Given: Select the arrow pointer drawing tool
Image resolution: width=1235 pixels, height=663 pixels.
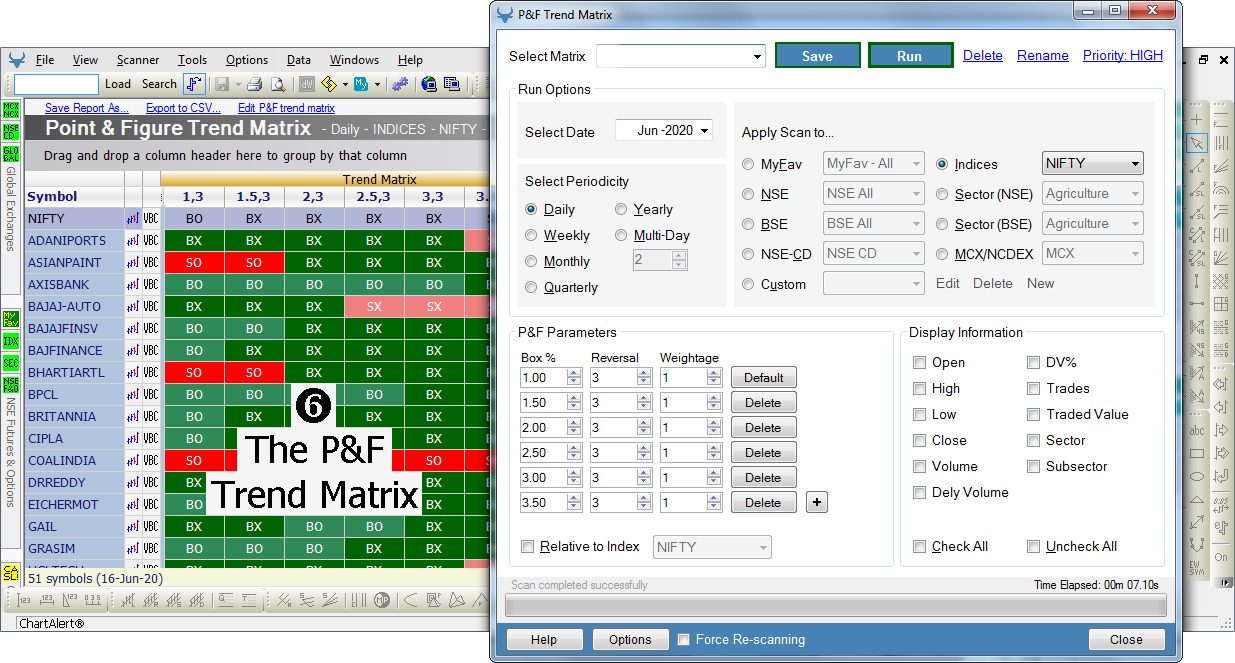Looking at the screenshot, I should click(1196, 142).
